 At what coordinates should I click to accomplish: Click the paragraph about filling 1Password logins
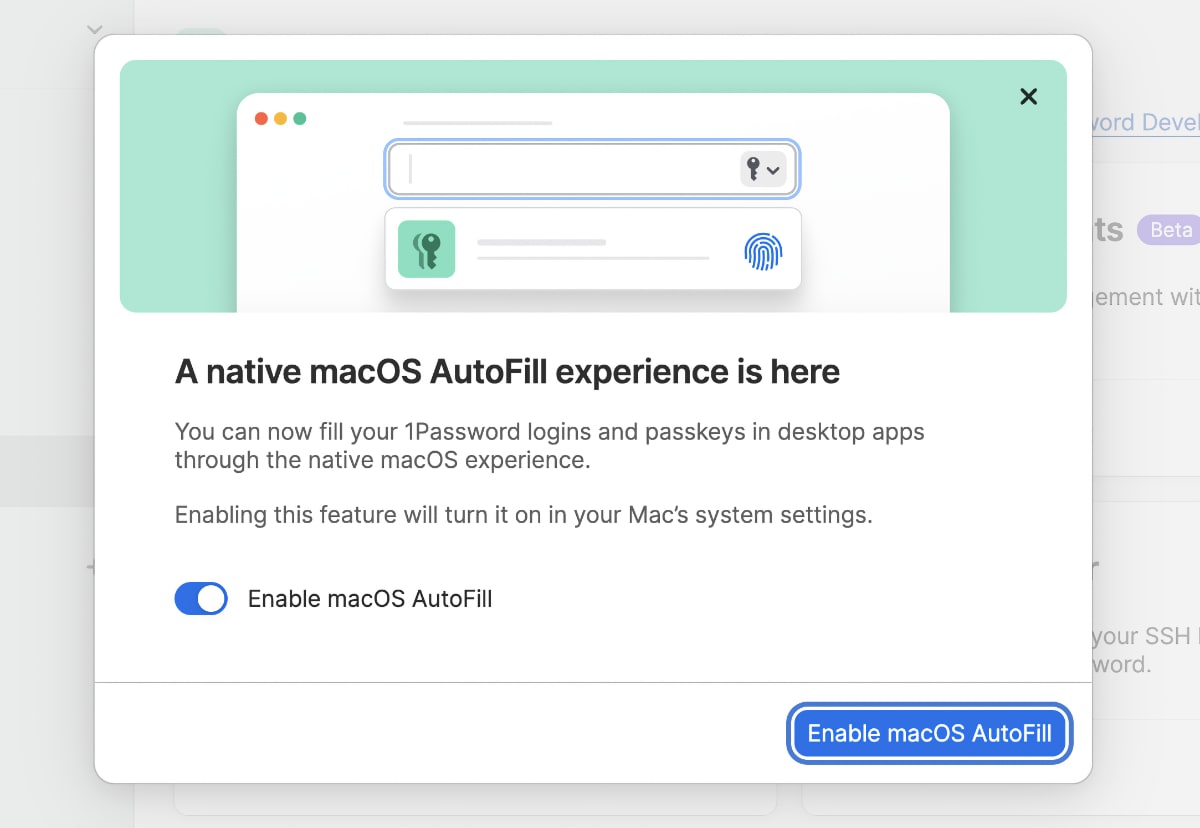pos(550,446)
